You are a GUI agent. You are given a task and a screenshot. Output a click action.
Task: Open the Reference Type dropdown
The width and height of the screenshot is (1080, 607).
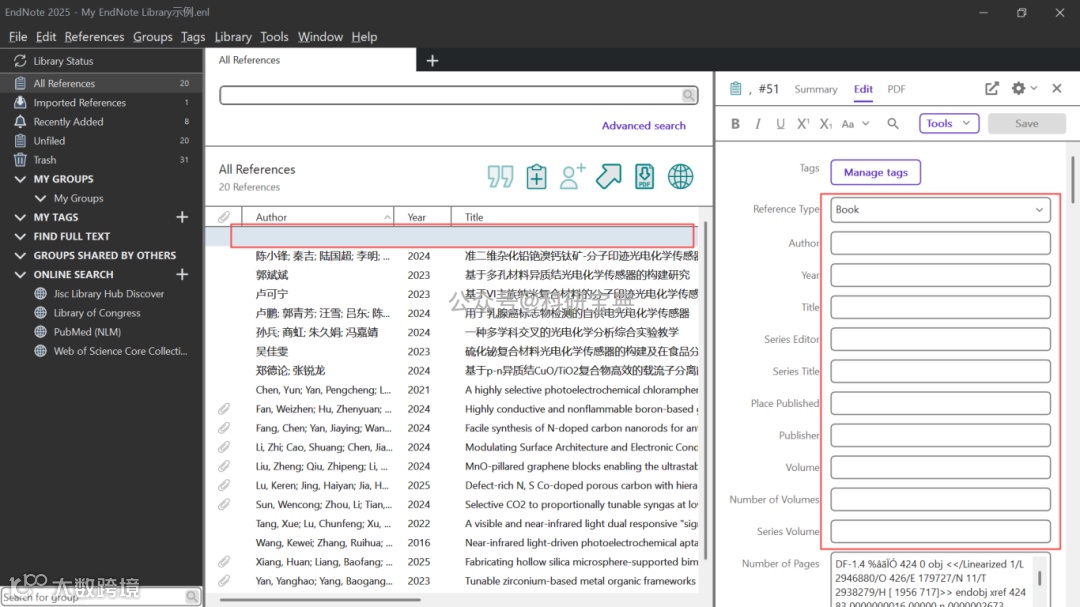point(940,209)
